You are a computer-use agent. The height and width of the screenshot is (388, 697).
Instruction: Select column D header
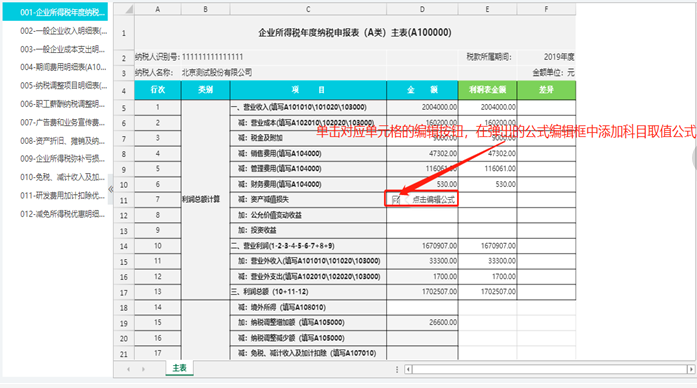(422, 9)
